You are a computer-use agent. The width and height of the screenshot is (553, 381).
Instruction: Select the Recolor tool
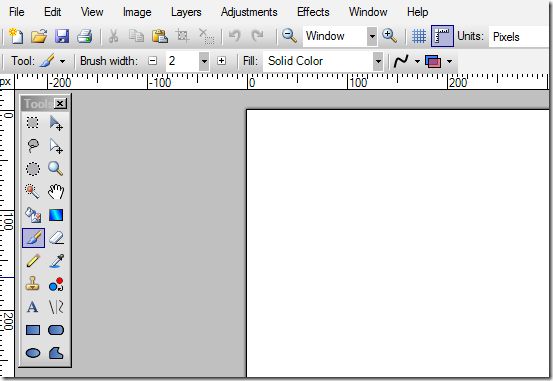(x=56, y=284)
